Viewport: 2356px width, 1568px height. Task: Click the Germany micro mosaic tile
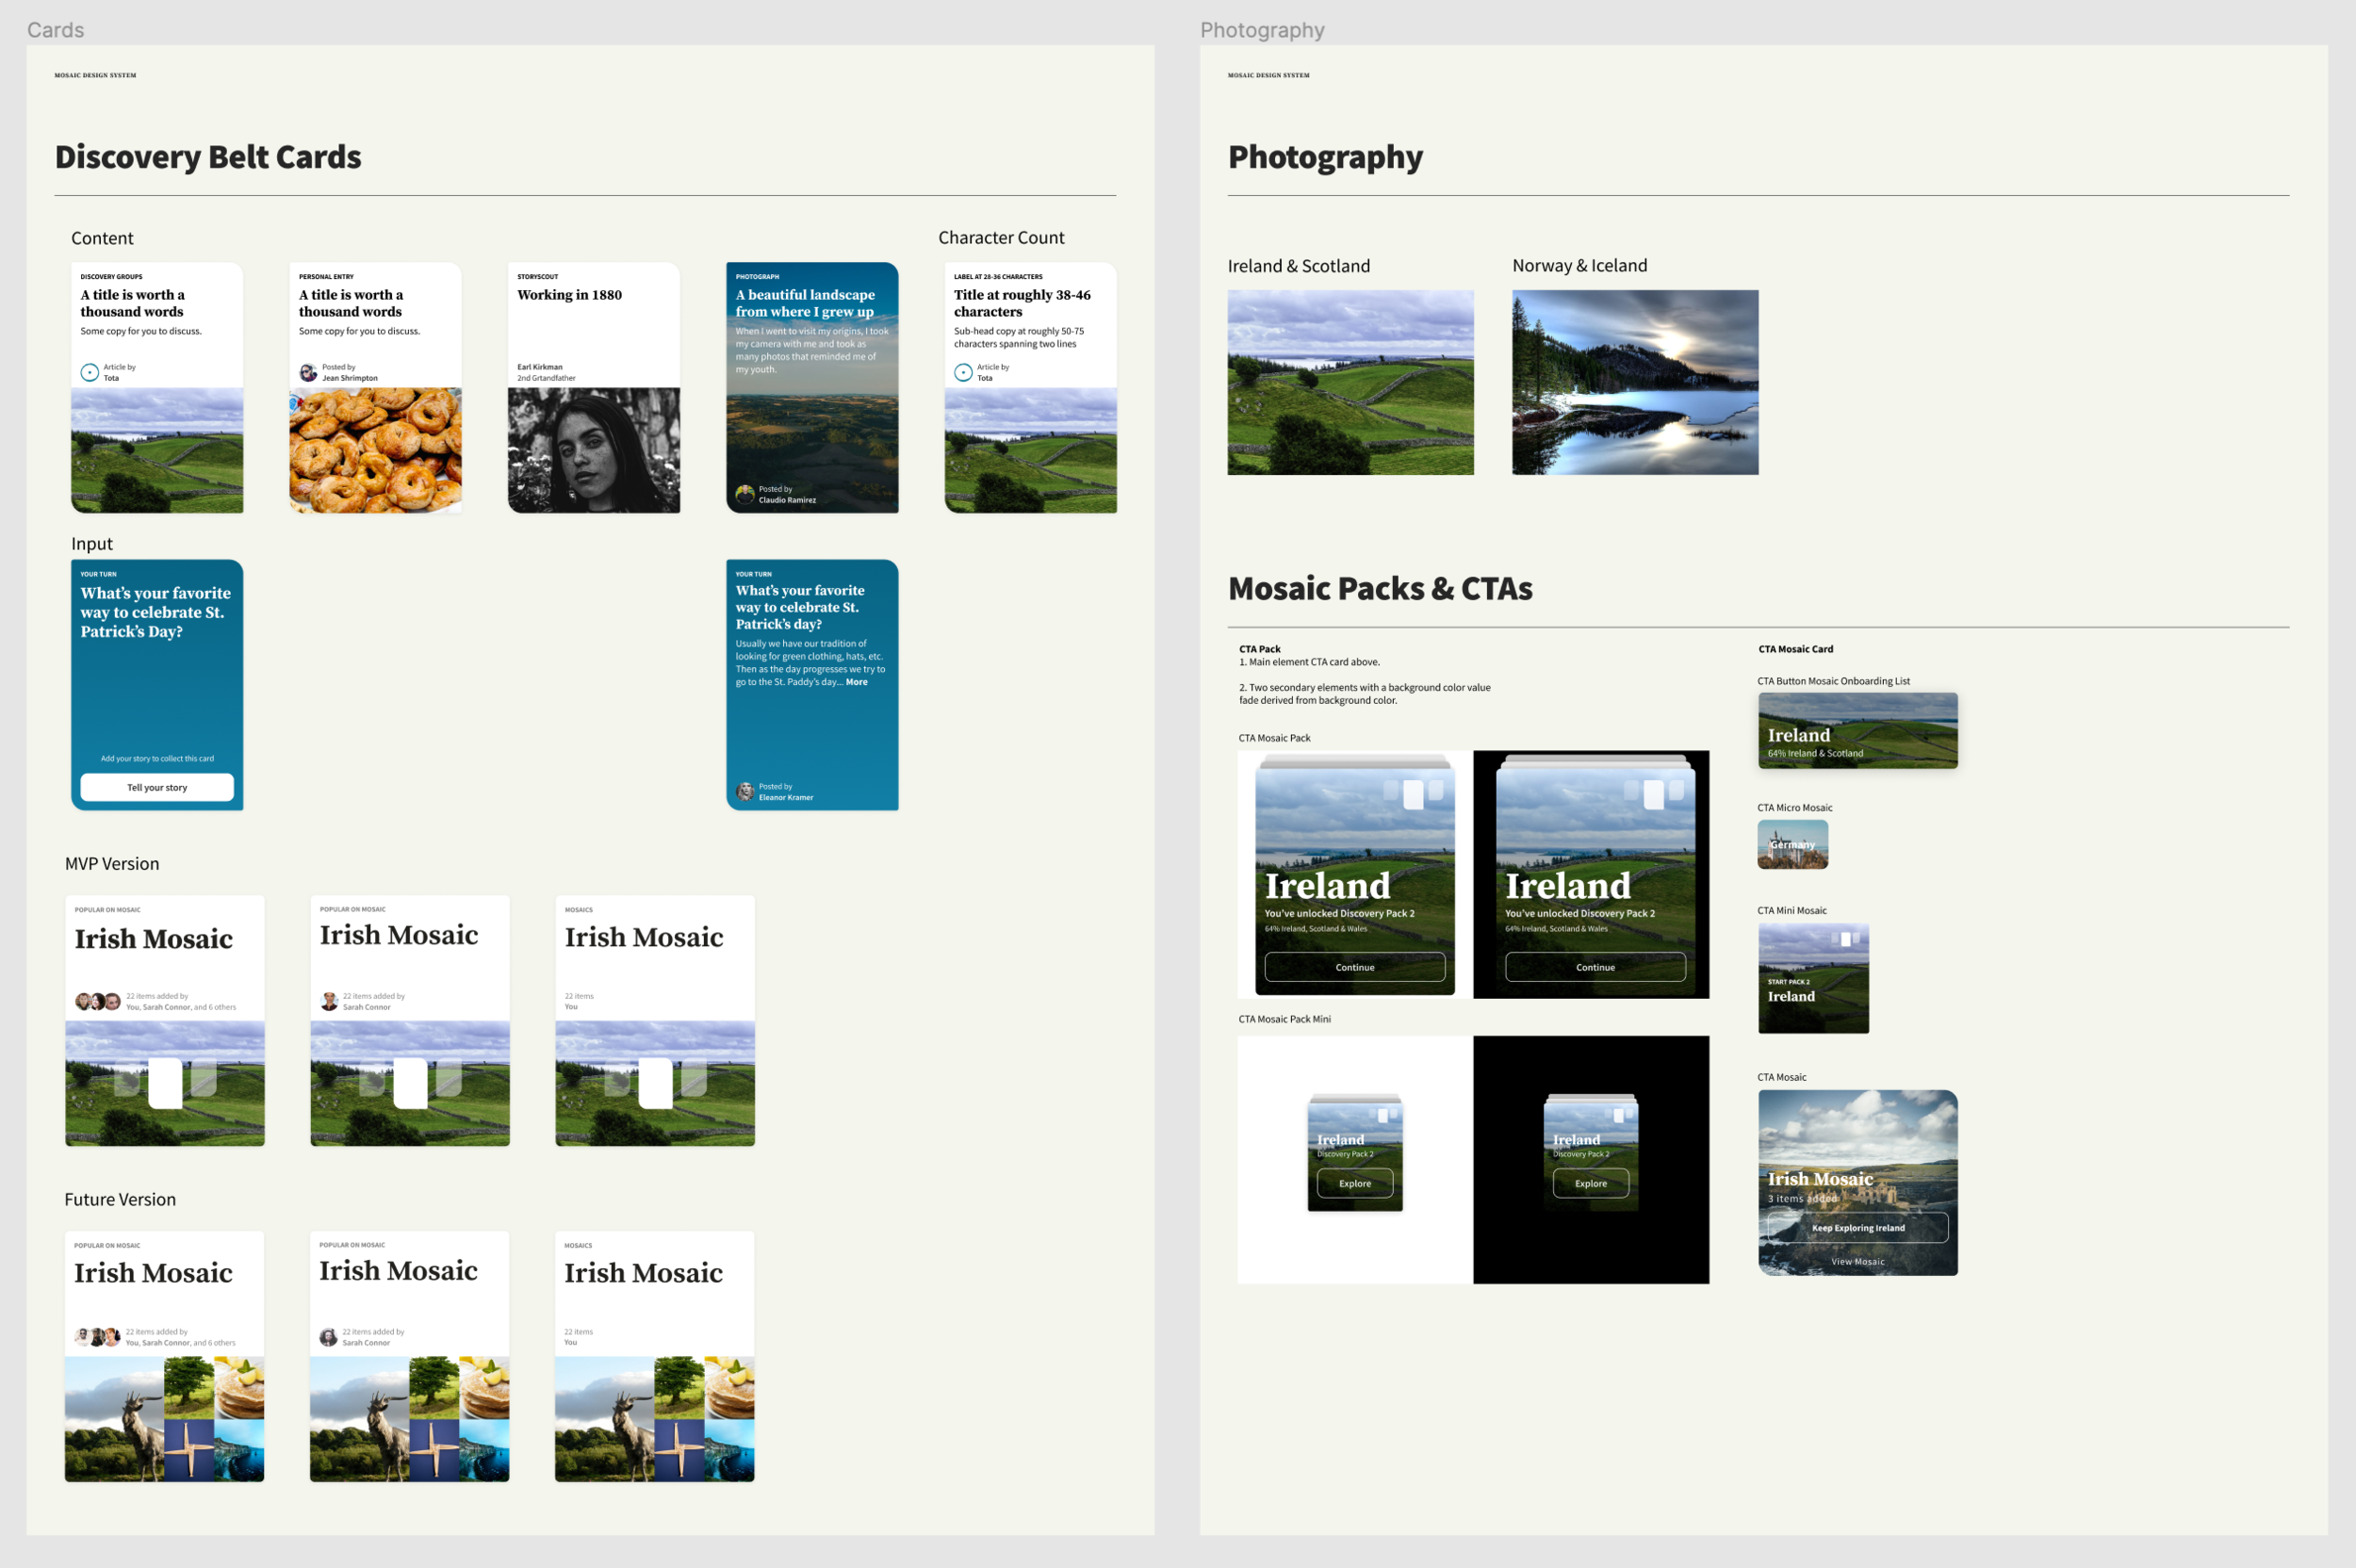(1792, 844)
